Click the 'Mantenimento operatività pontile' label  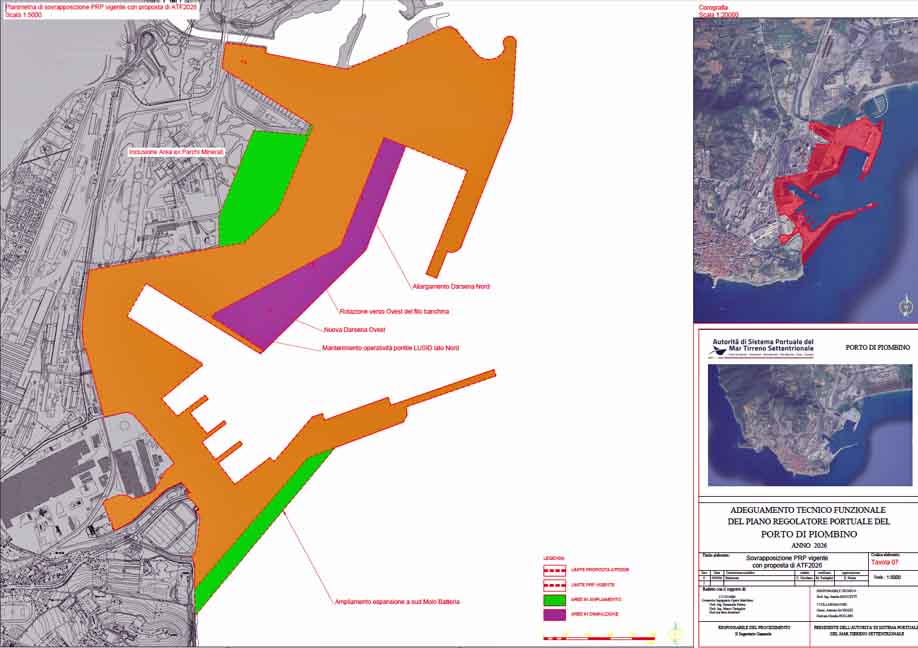coord(391,348)
